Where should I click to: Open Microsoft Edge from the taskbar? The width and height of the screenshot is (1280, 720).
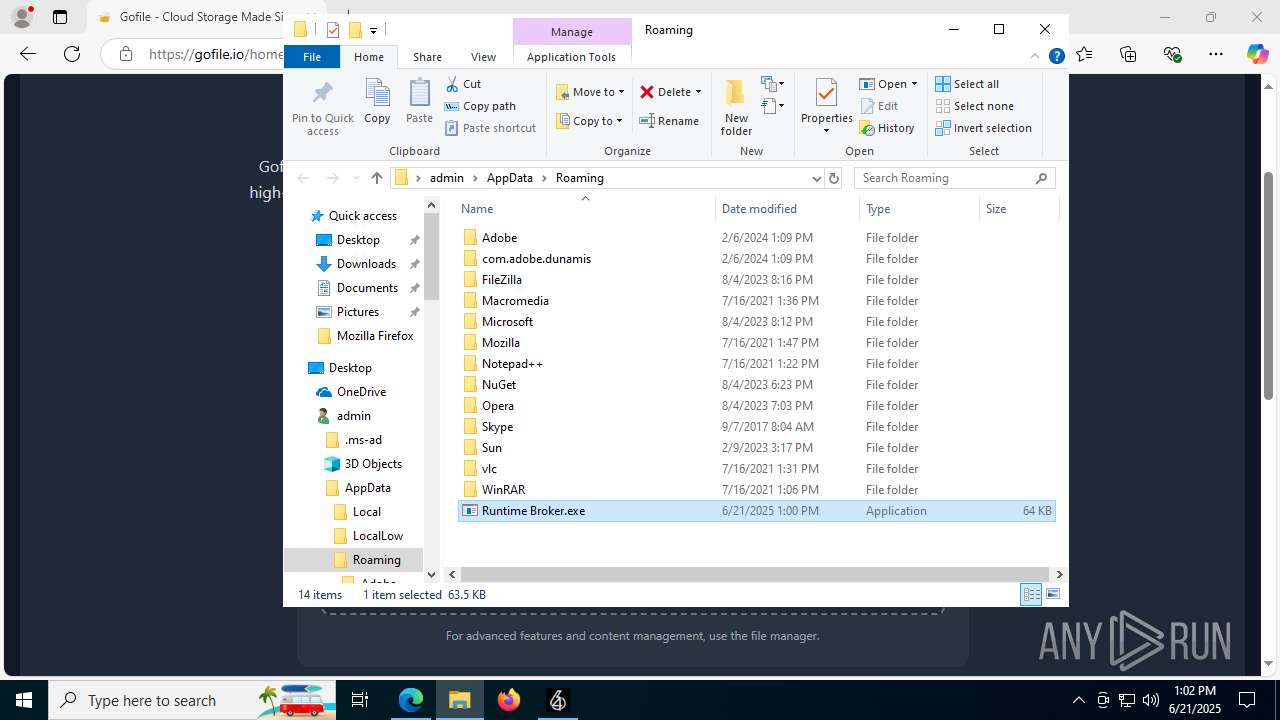tap(411, 700)
